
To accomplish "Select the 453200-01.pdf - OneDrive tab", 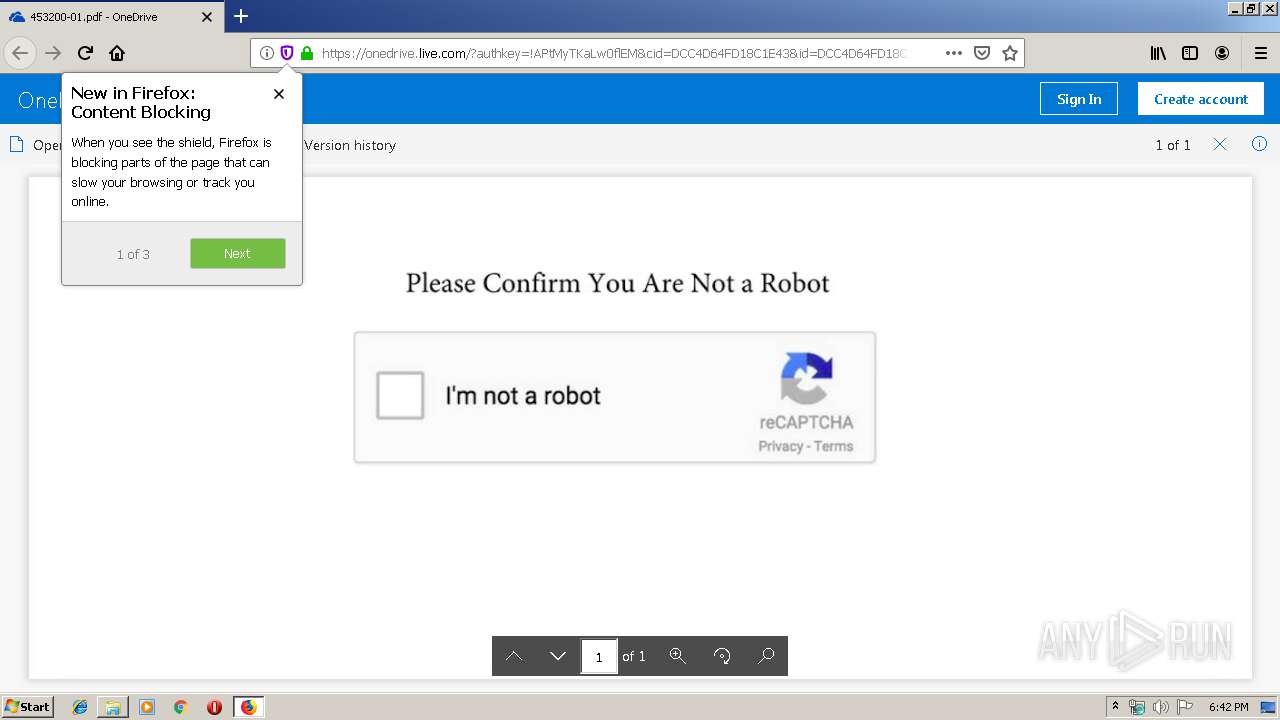I will click(111, 17).
